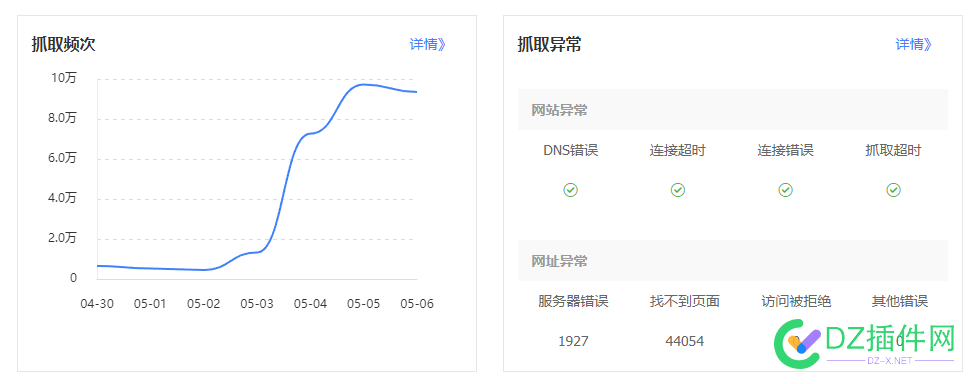Click the 6.0万 y-axis label
Screen dimensions: 974x384
pyautogui.click(x=63, y=158)
